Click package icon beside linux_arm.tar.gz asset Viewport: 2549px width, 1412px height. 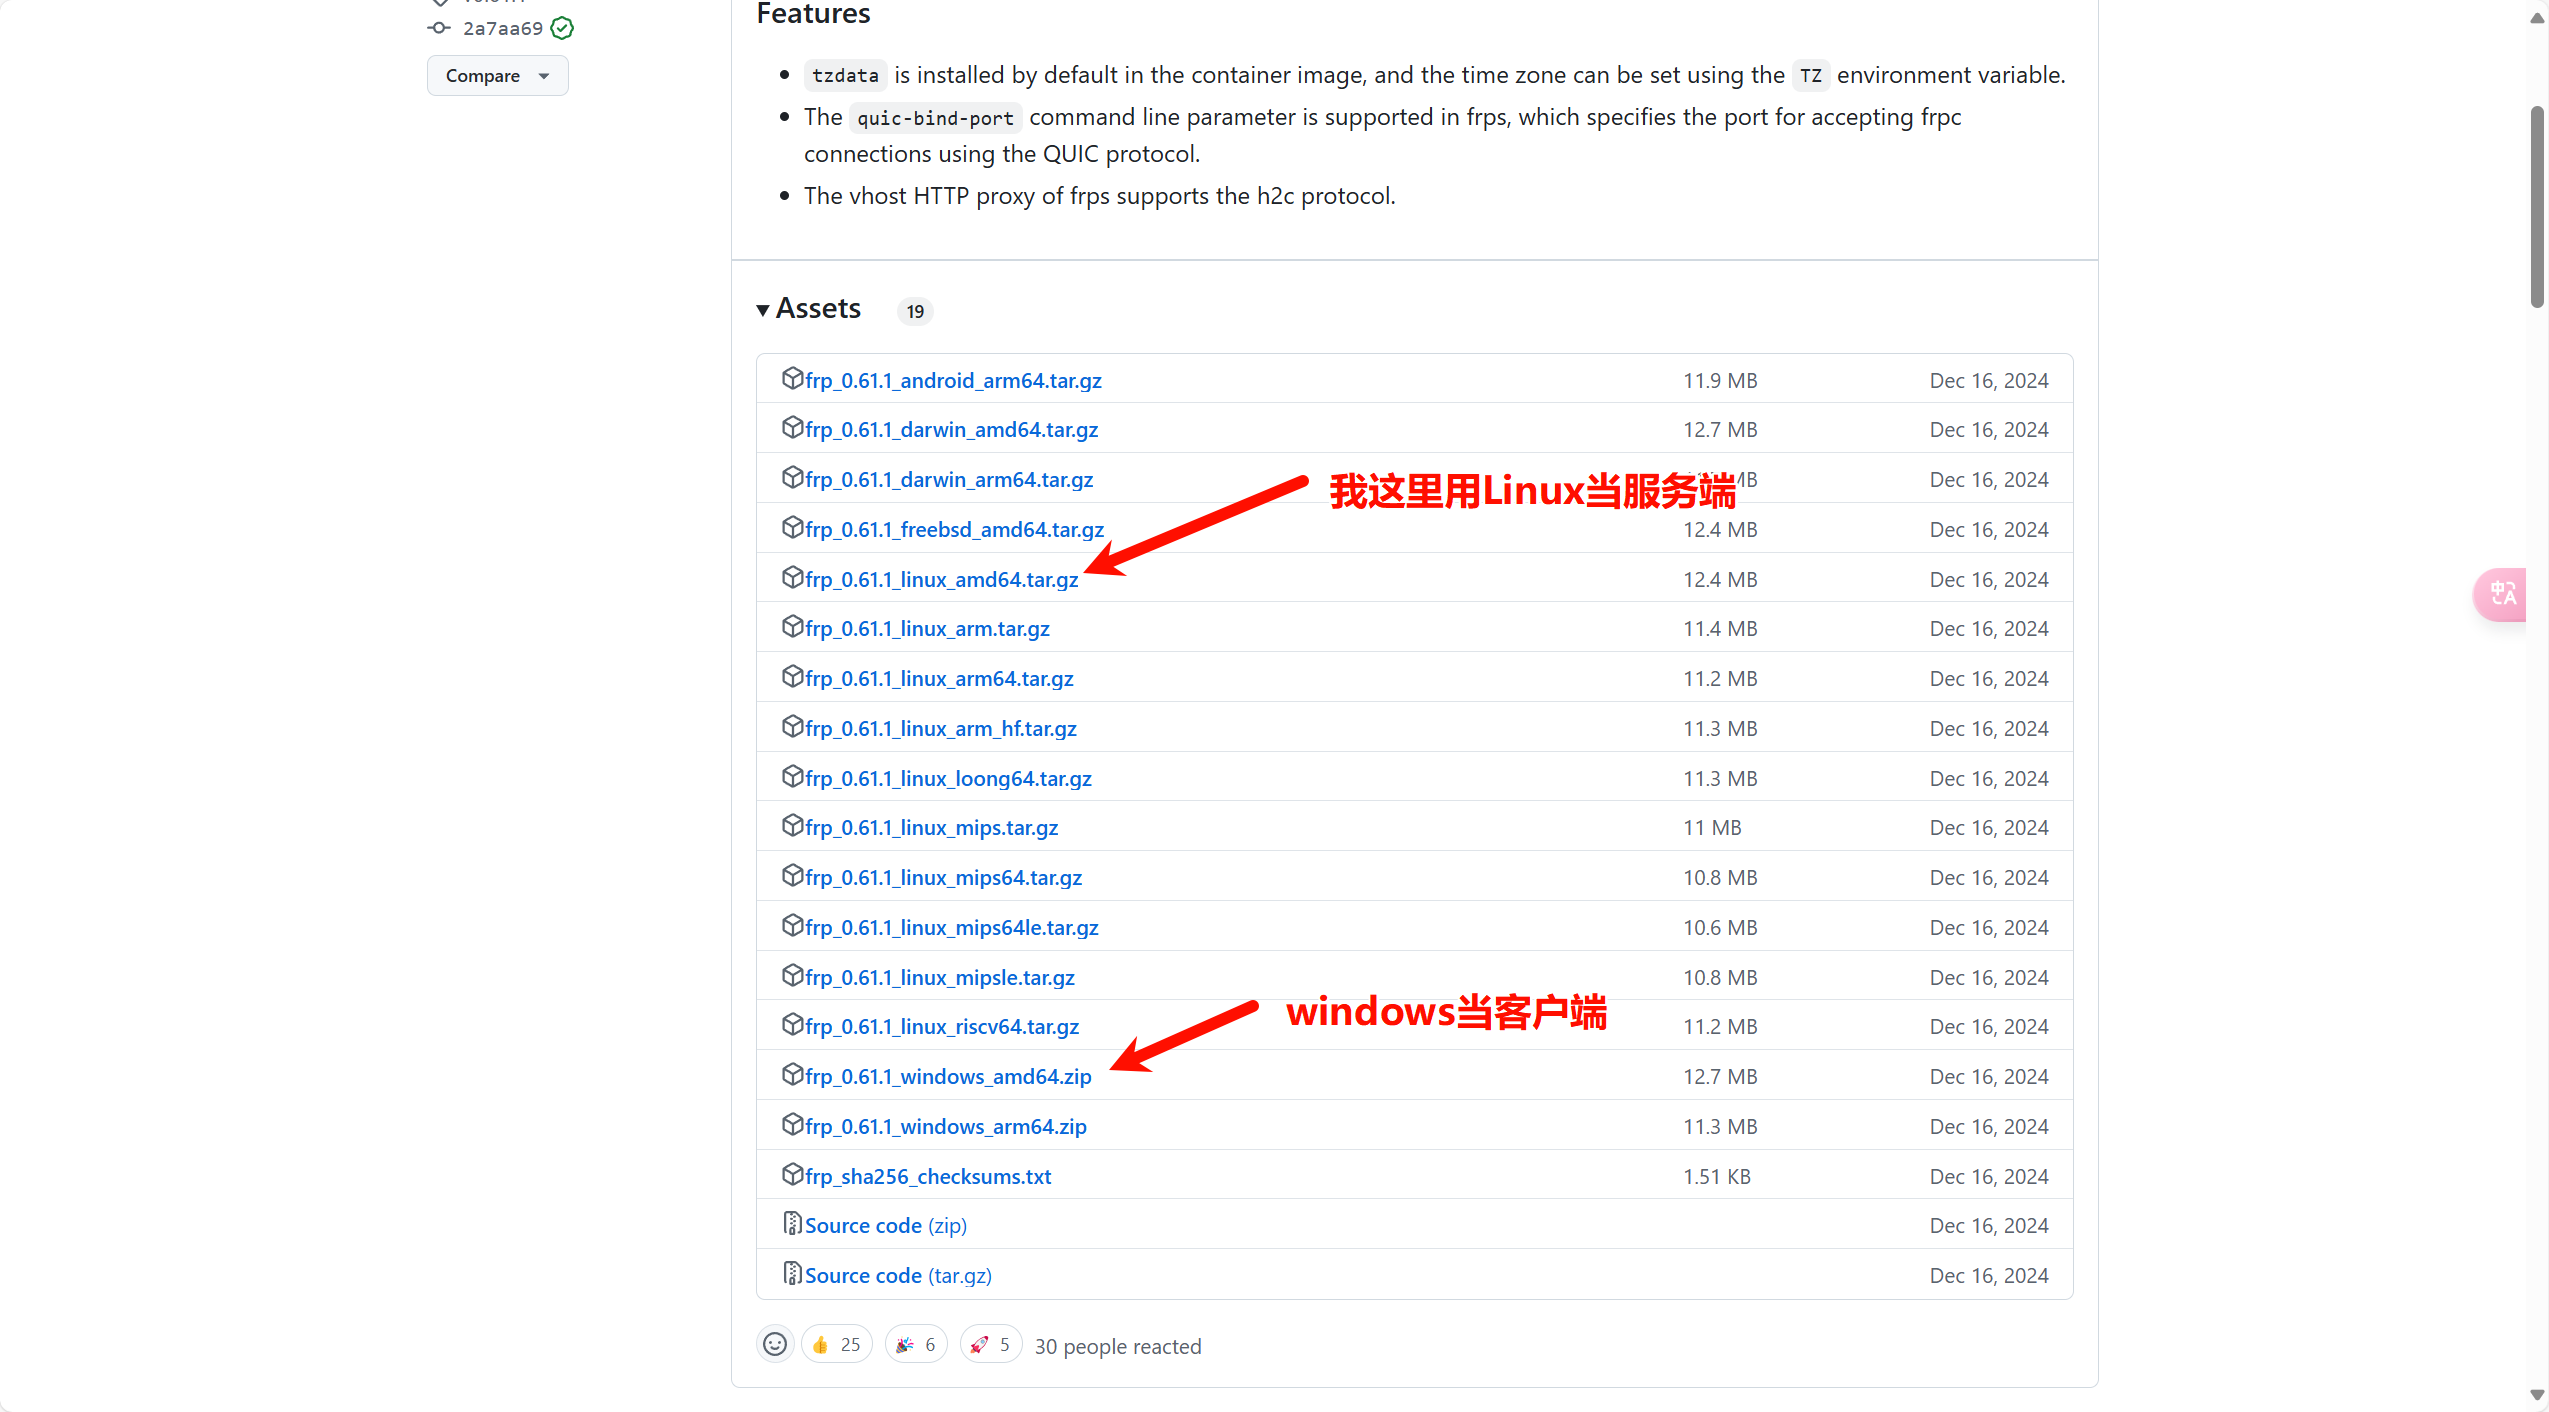tap(792, 626)
